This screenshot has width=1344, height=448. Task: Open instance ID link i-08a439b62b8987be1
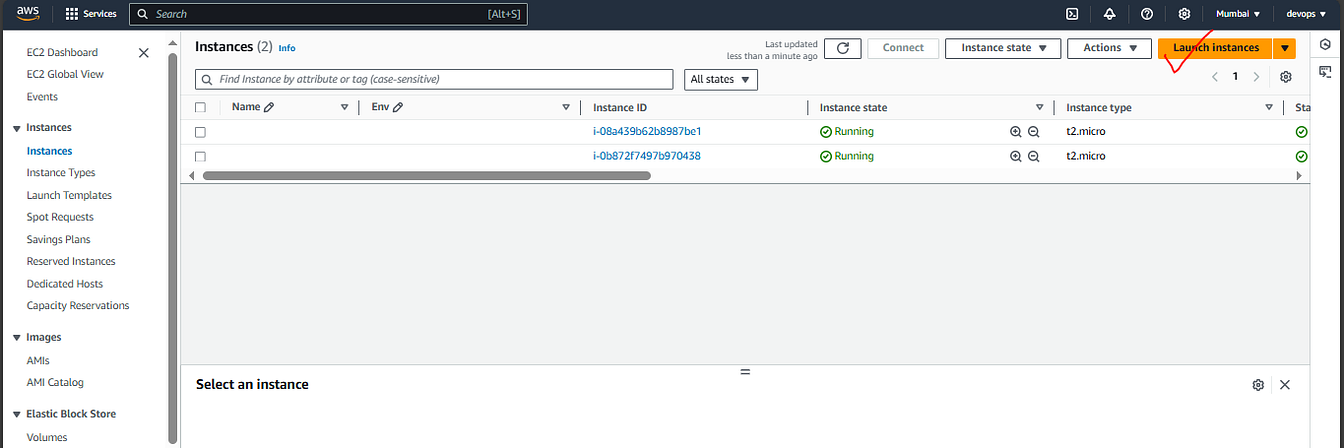(x=647, y=132)
